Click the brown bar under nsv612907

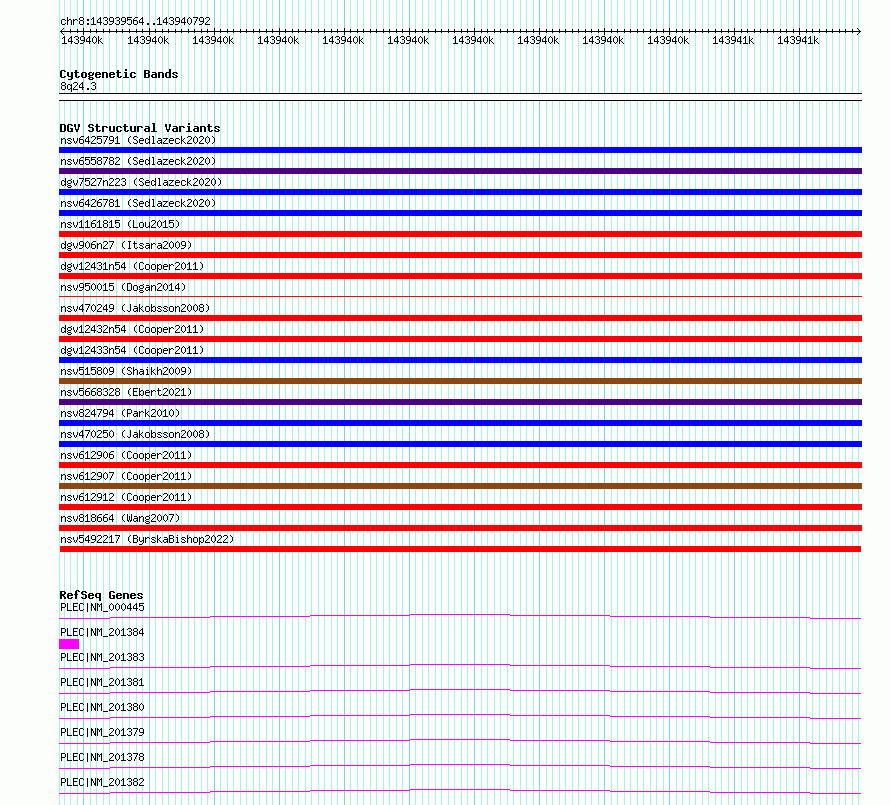pyautogui.click(x=460, y=486)
